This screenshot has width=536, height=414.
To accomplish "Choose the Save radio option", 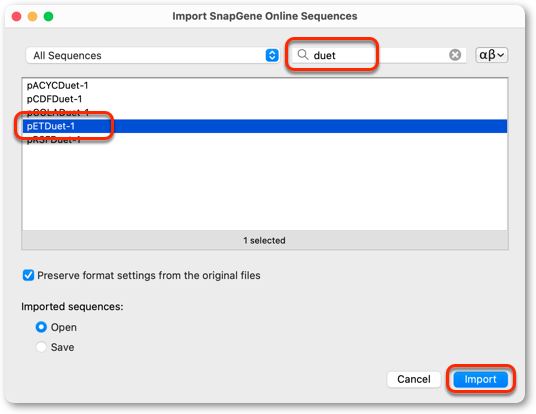I will 41,347.
